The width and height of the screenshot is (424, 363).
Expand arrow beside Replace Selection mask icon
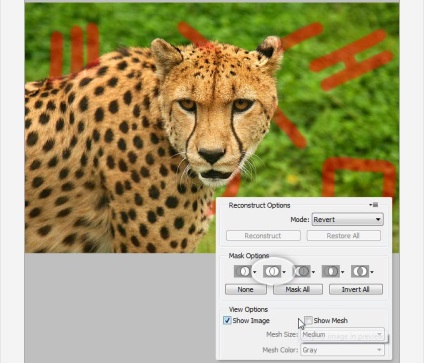[x=255, y=272]
